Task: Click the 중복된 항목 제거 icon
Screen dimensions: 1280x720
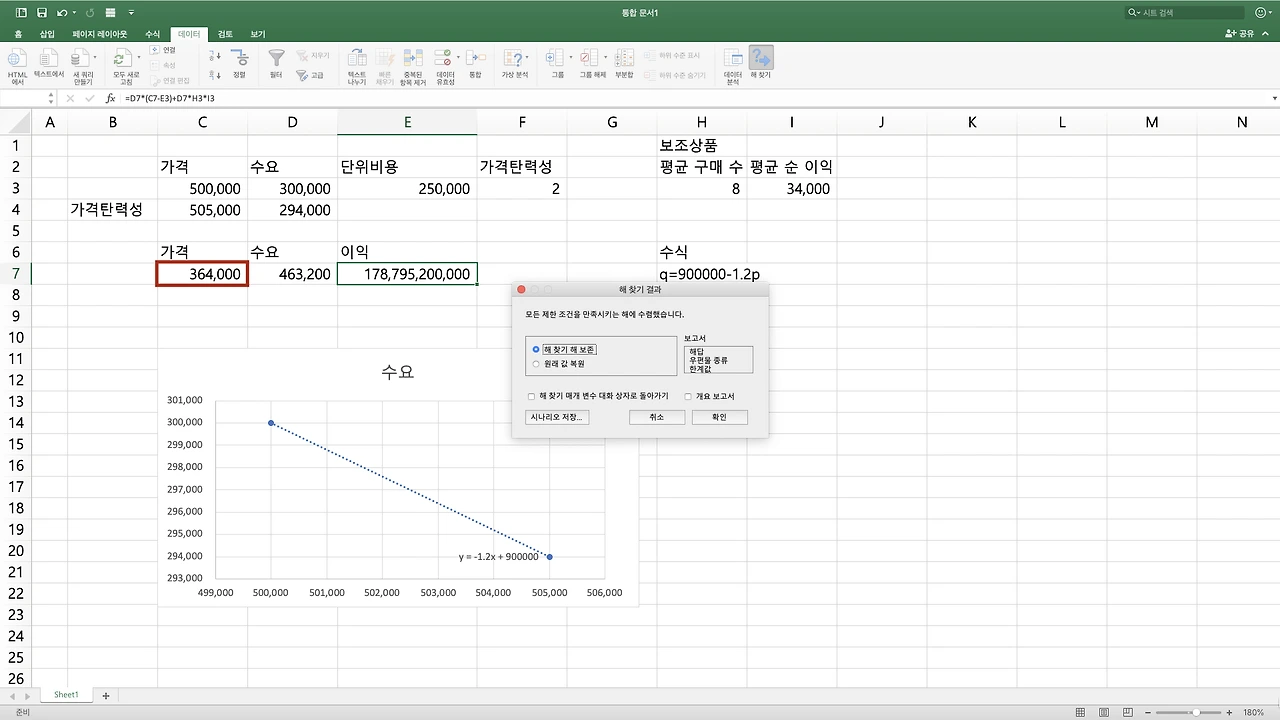Action: (x=413, y=58)
